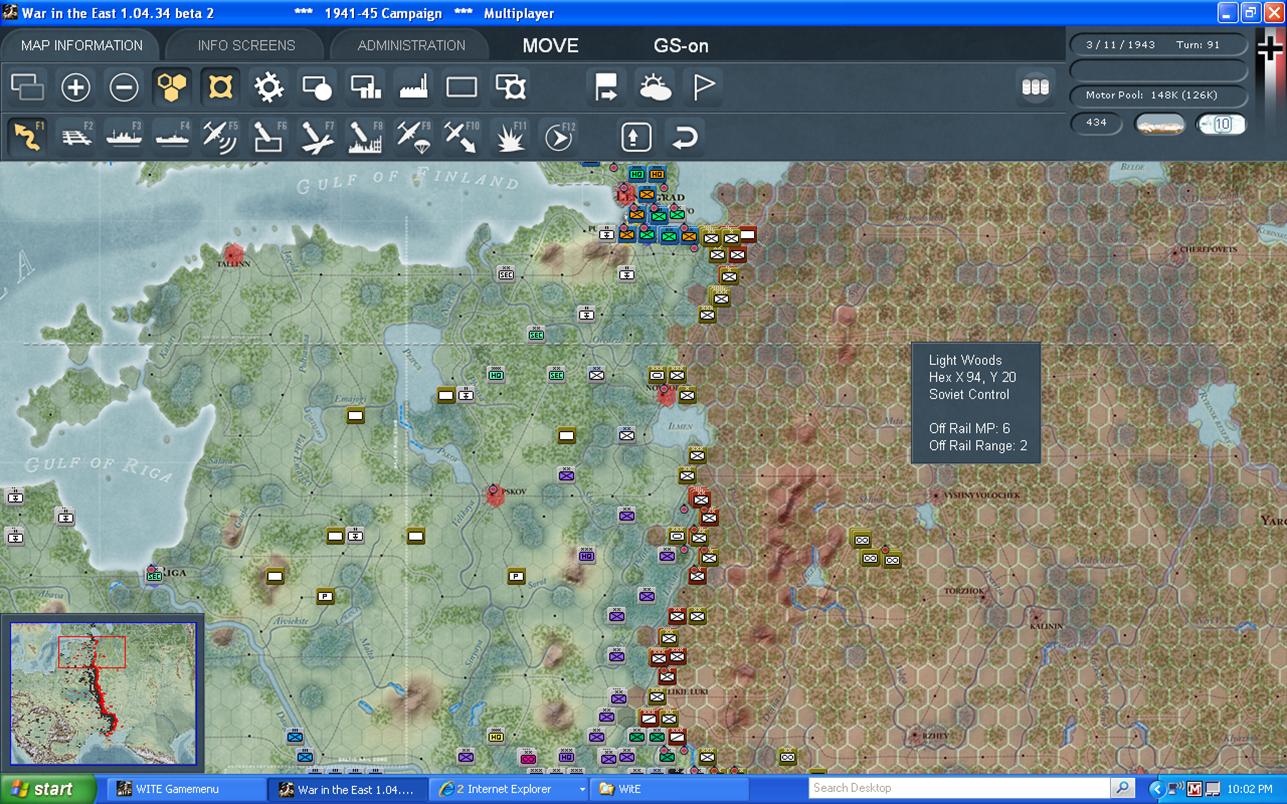Toggle the yellow hex grid display
The height and width of the screenshot is (804, 1287).
(172, 87)
